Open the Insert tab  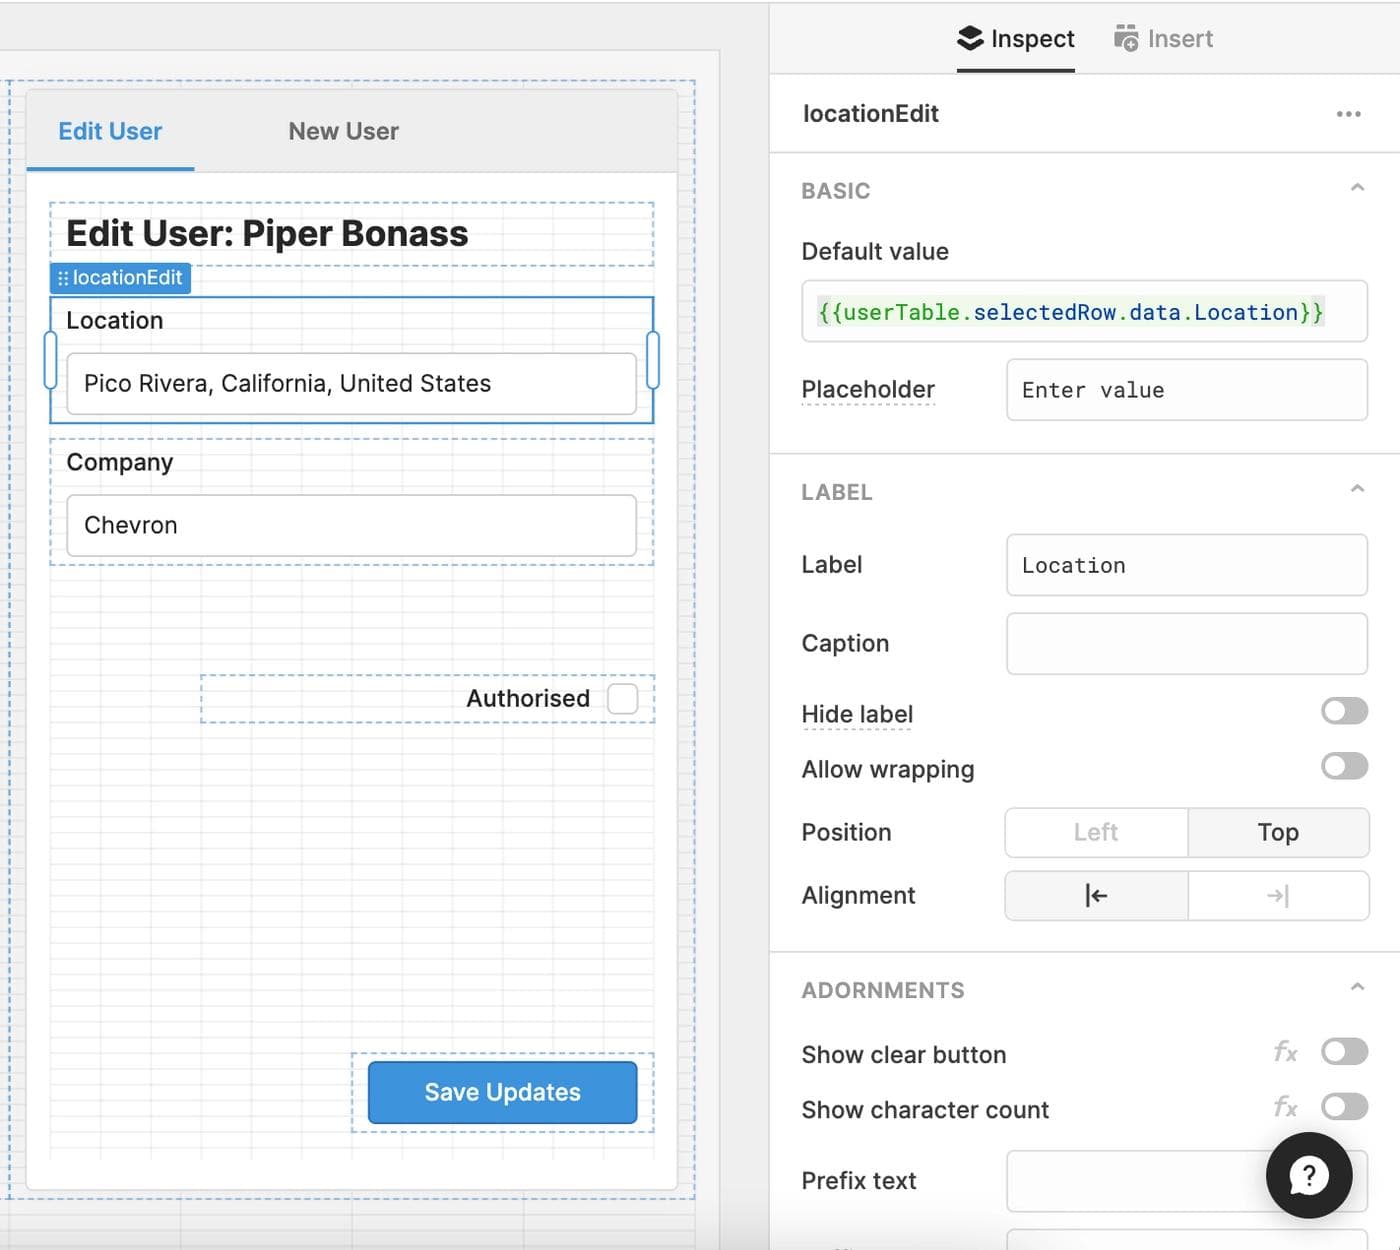pos(1163,39)
